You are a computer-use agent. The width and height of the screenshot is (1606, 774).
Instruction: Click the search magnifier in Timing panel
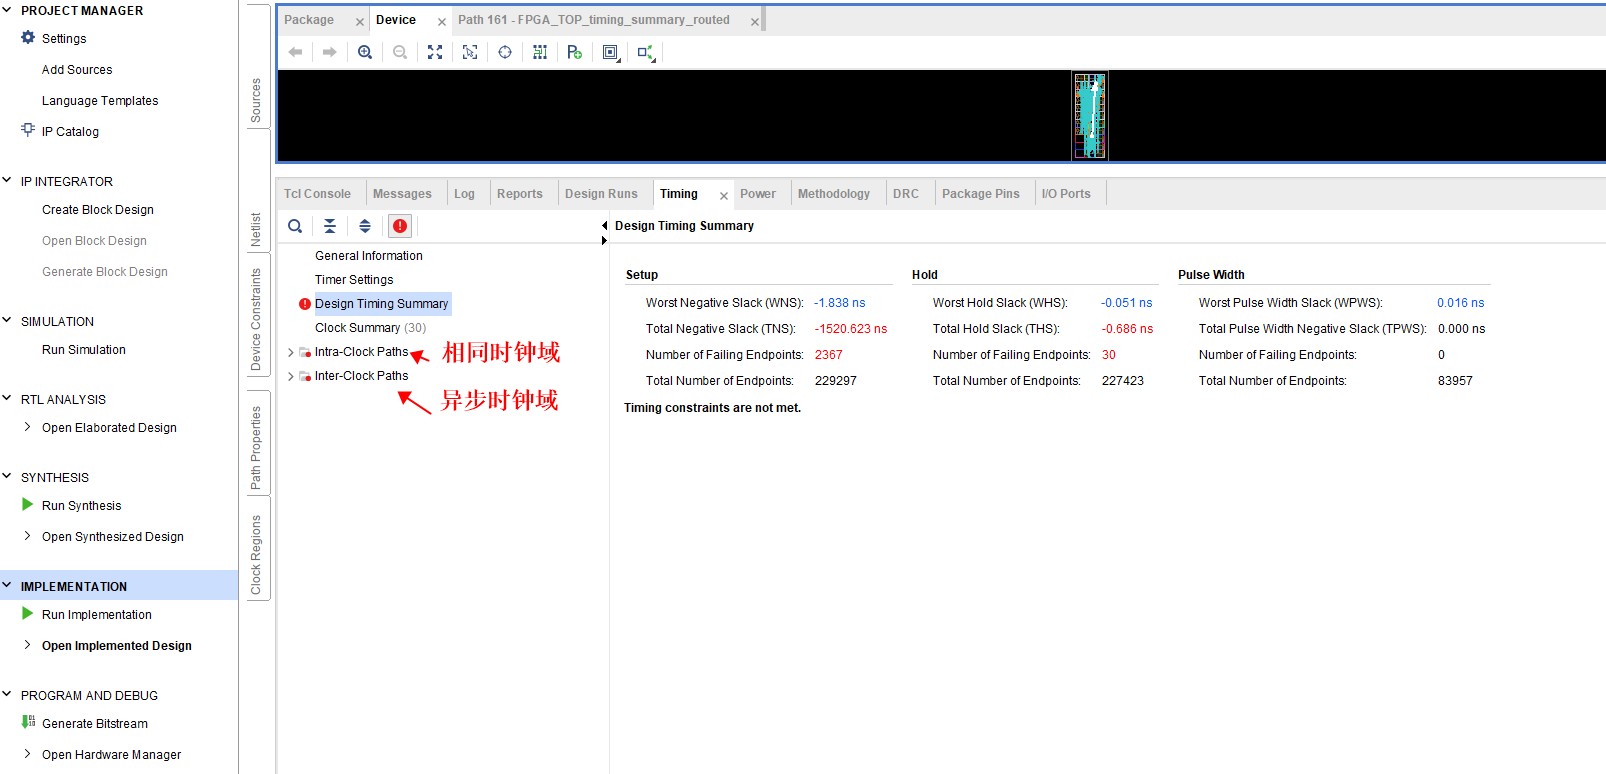(x=295, y=226)
